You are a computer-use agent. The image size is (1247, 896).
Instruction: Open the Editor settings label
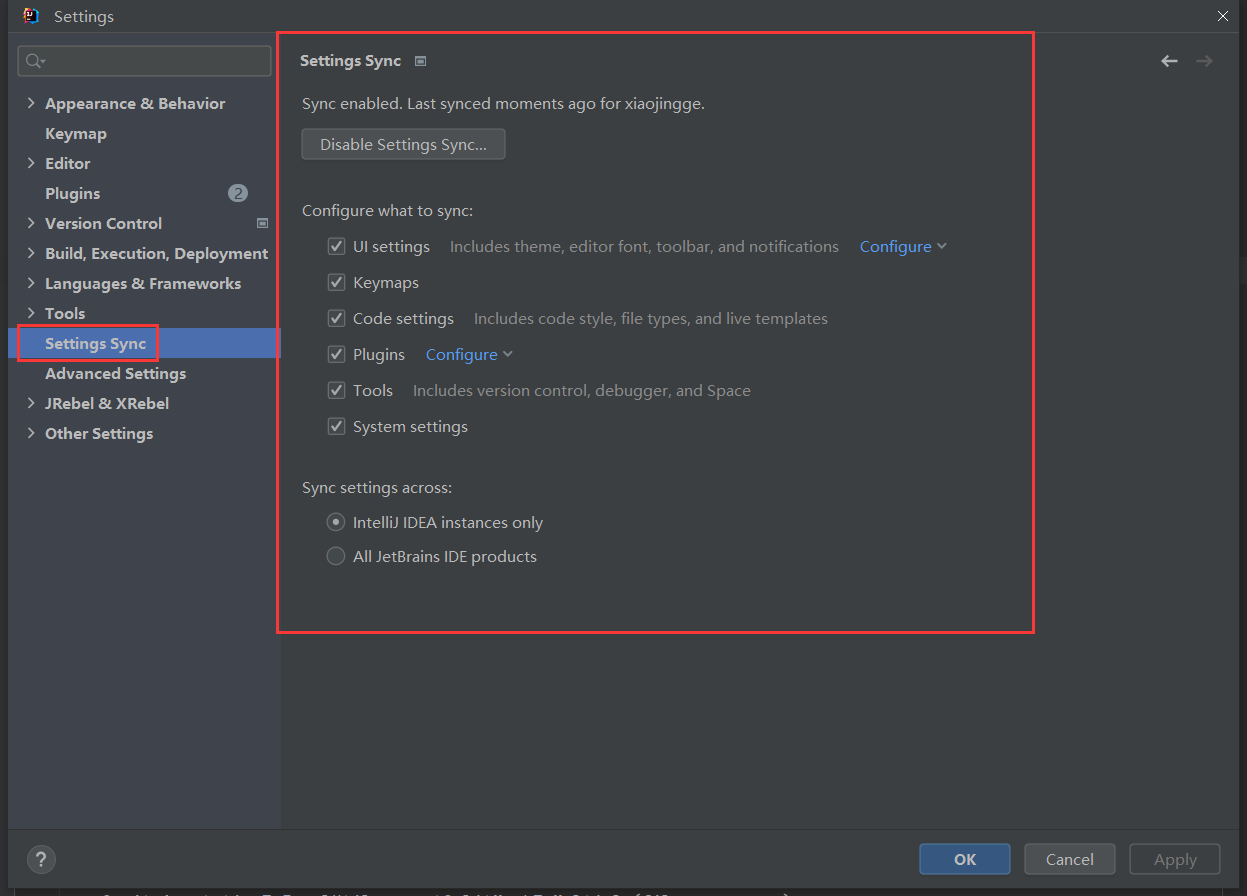click(68, 163)
